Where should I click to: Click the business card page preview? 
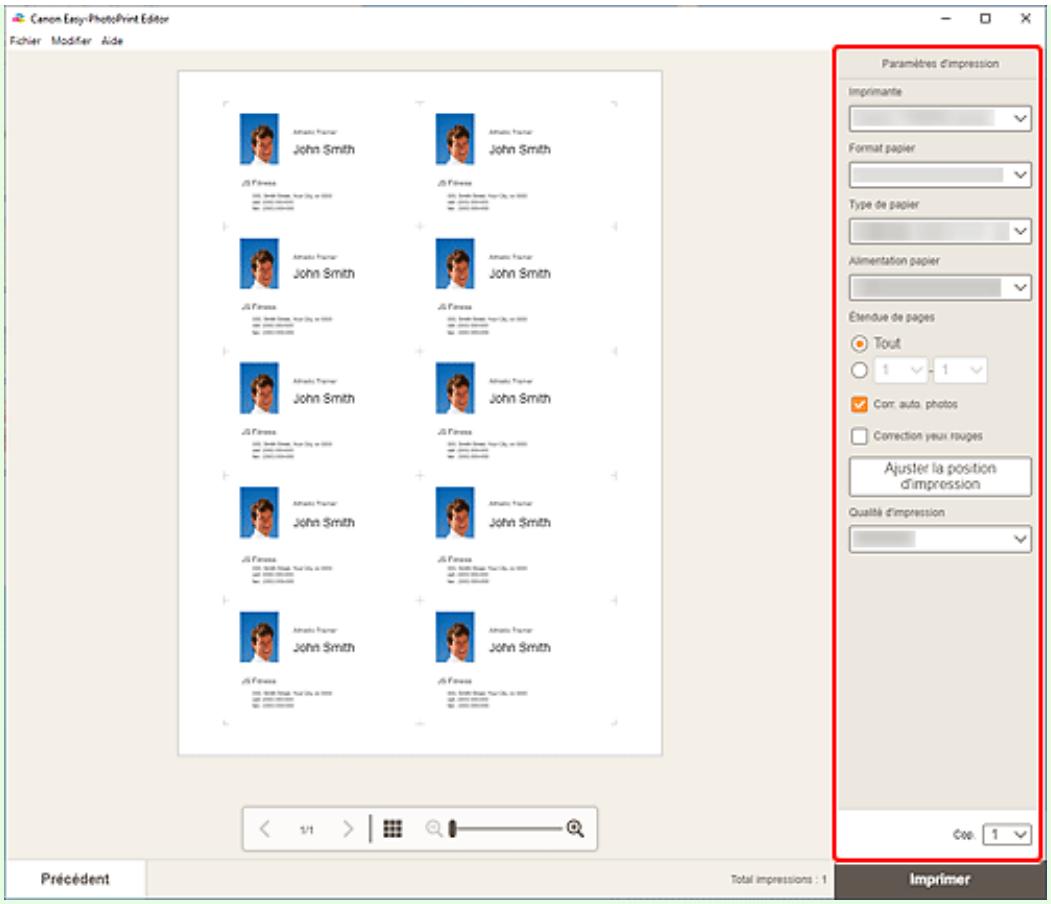coord(420,413)
